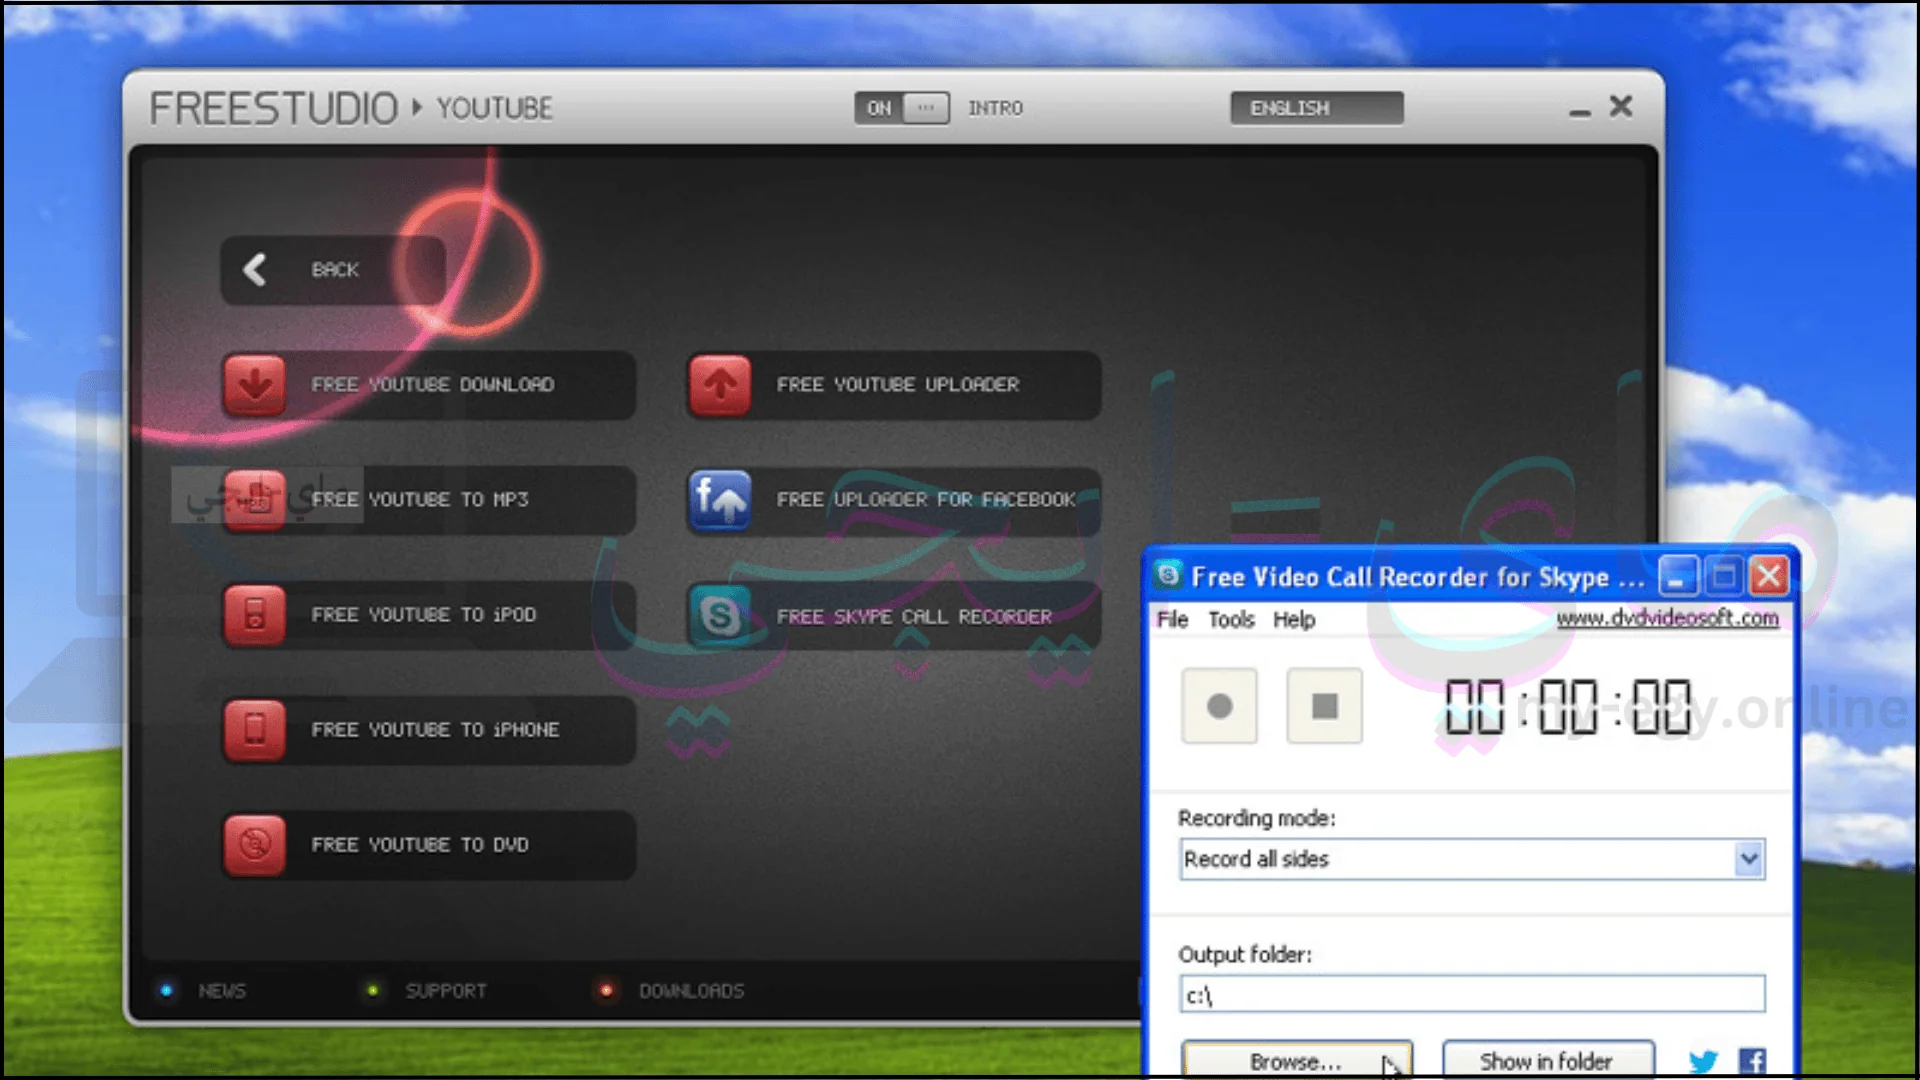The image size is (1920, 1080).
Task: Click the YouTube breadcrumb label
Action: [494, 108]
